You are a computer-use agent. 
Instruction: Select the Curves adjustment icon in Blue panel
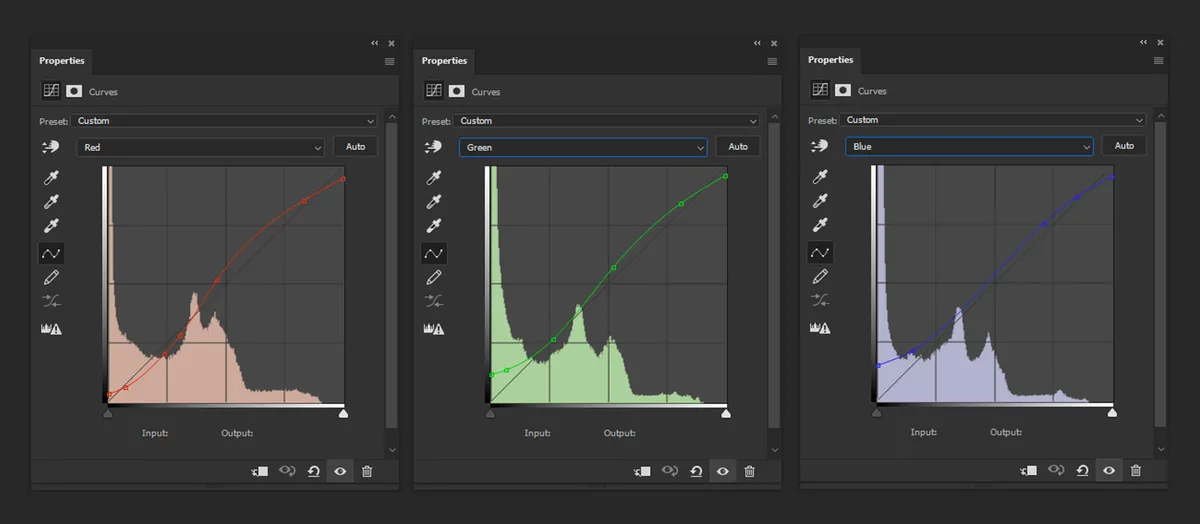pyautogui.click(x=819, y=90)
